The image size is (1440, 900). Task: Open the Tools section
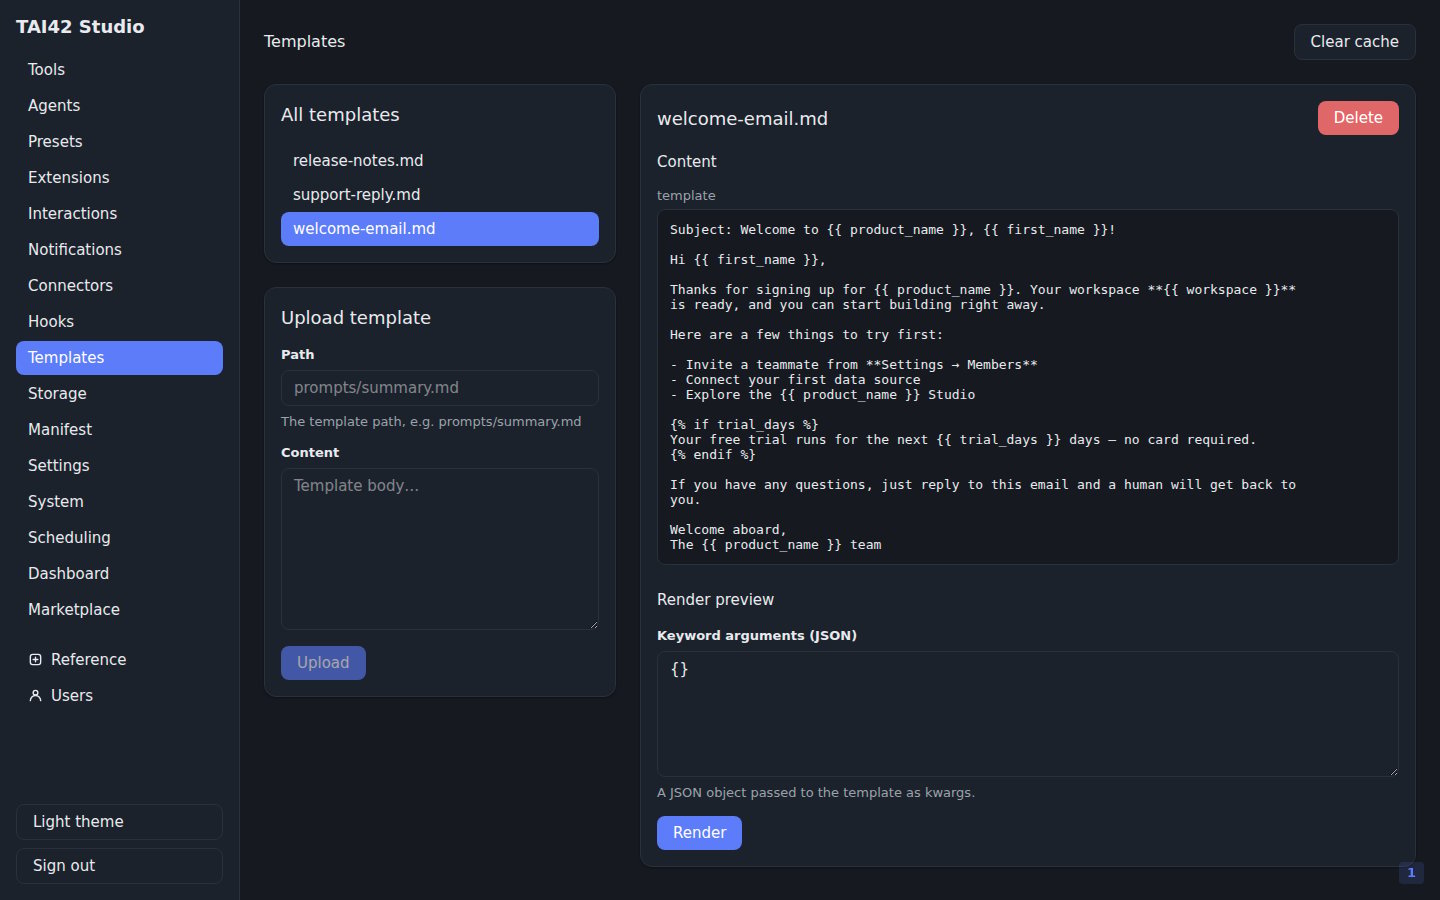click(x=119, y=70)
